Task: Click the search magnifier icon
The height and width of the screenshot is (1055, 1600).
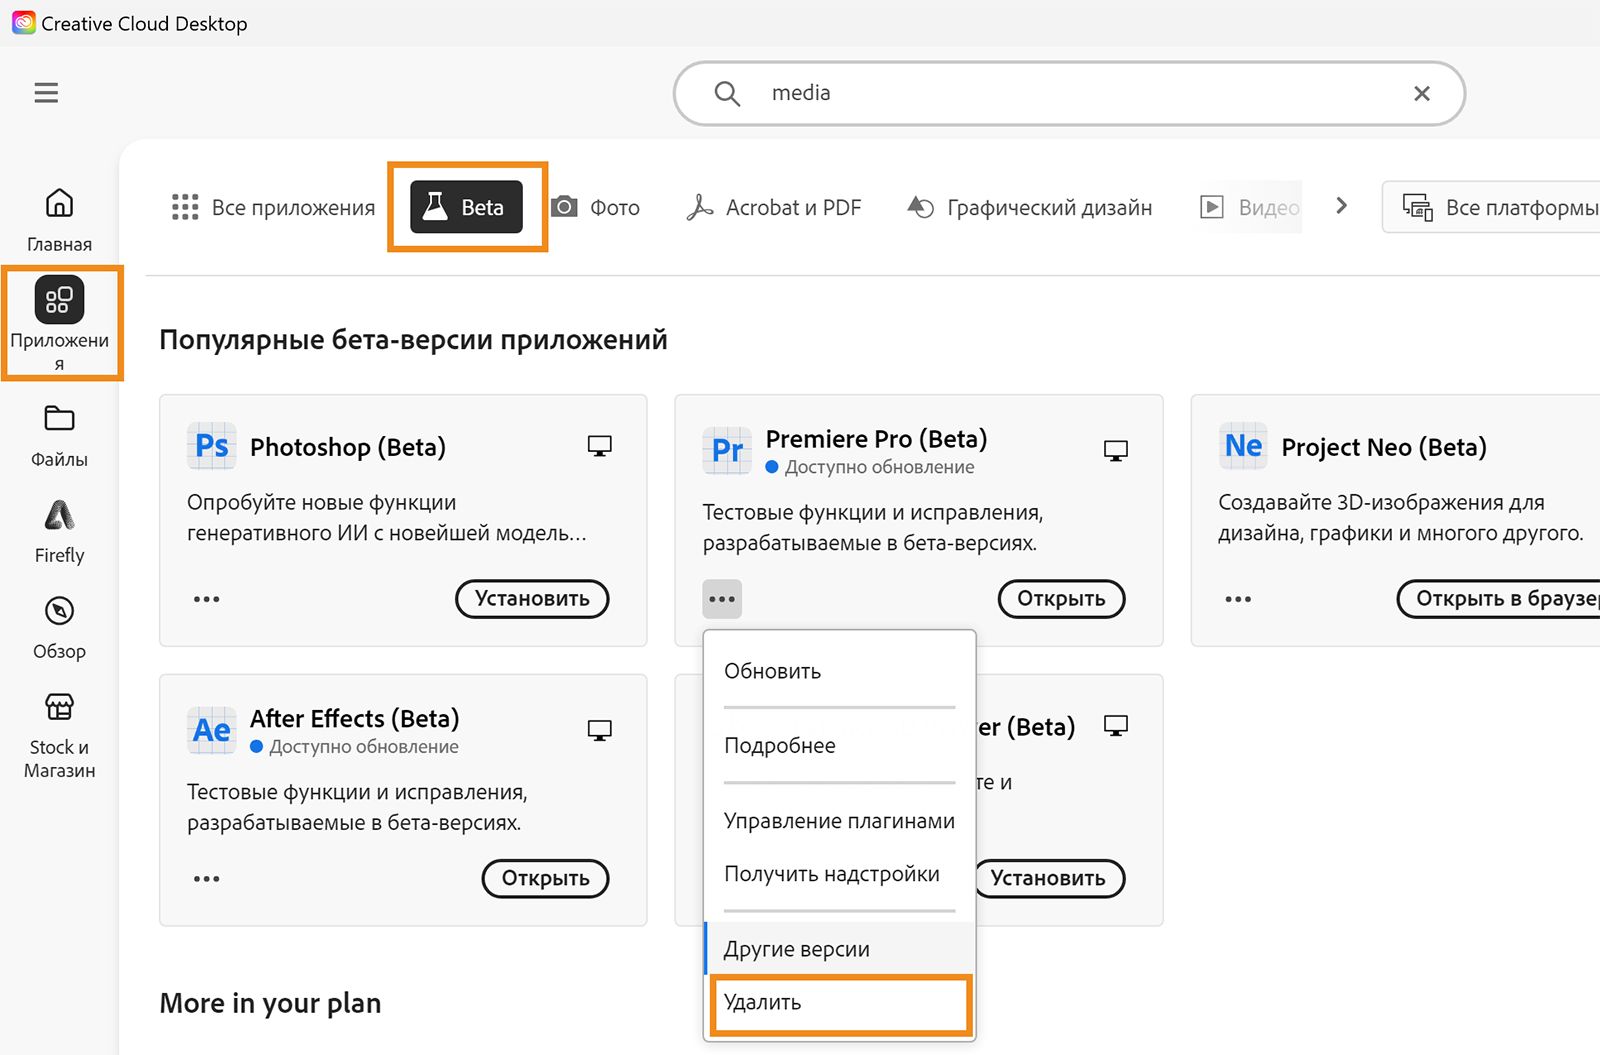Action: click(x=727, y=93)
